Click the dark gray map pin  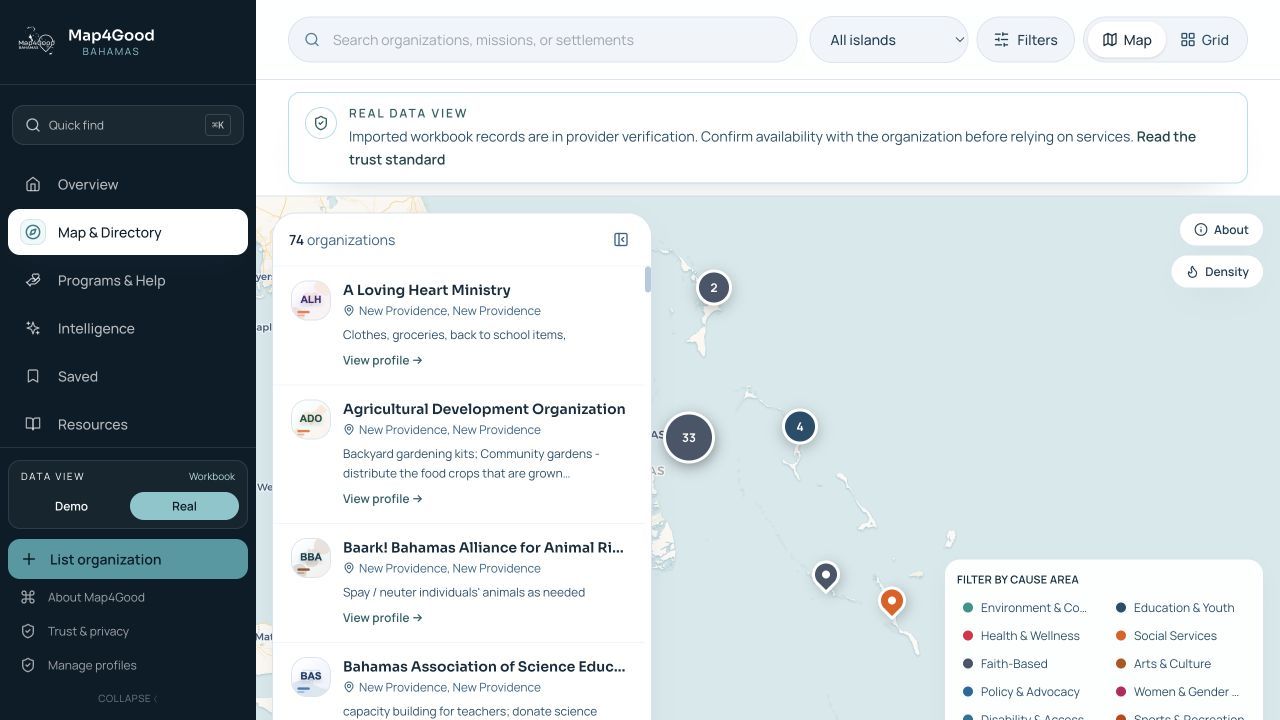pyautogui.click(x=825, y=576)
